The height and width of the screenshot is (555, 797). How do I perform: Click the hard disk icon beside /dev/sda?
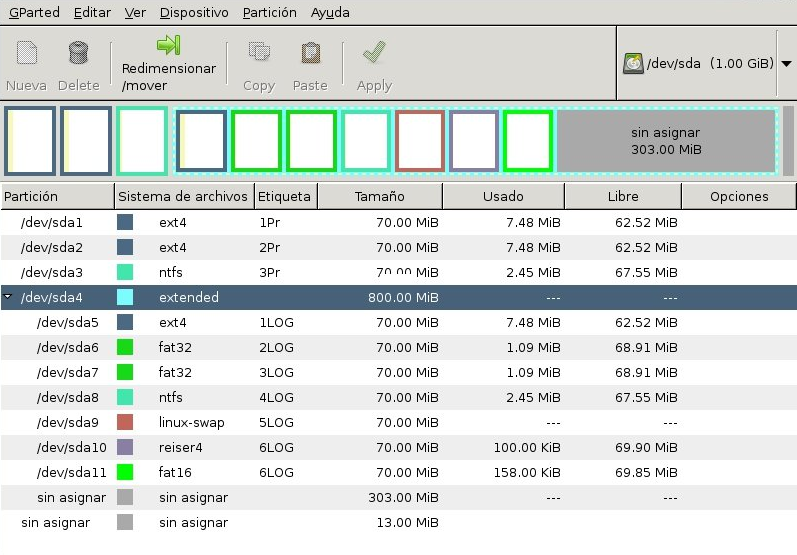[x=633, y=64]
